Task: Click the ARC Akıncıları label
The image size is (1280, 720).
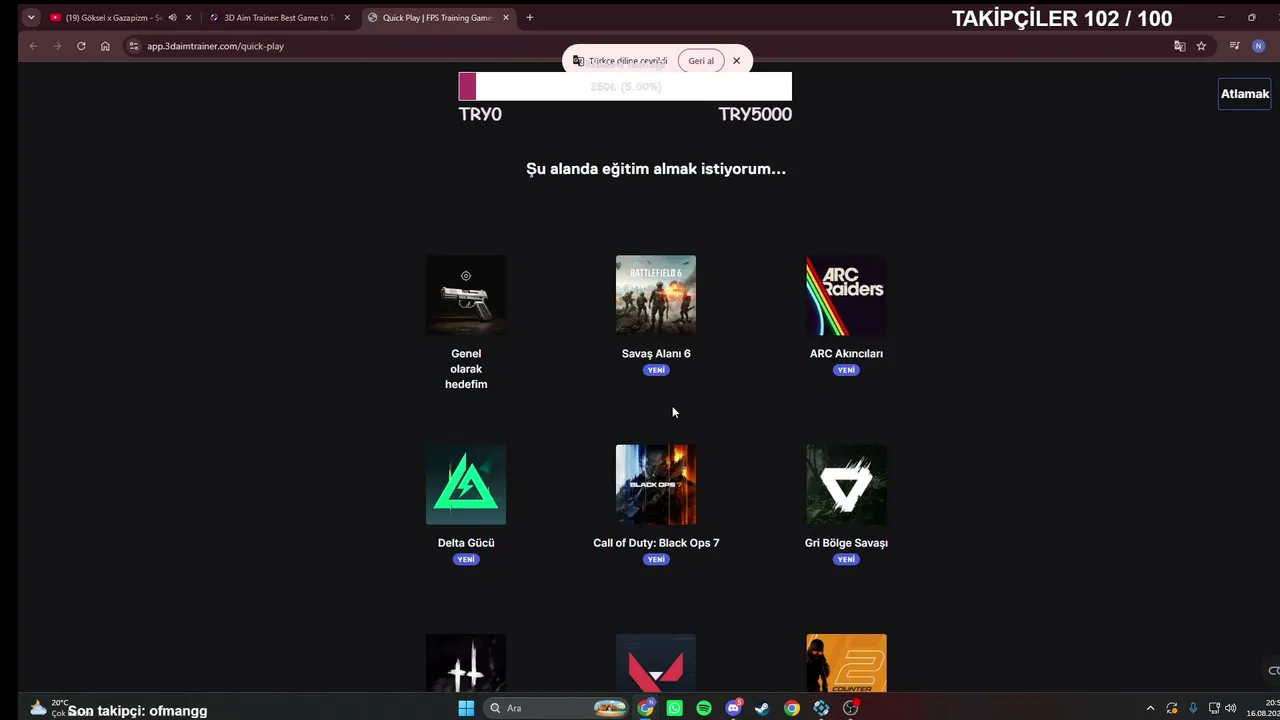Action: pos(846,354)
